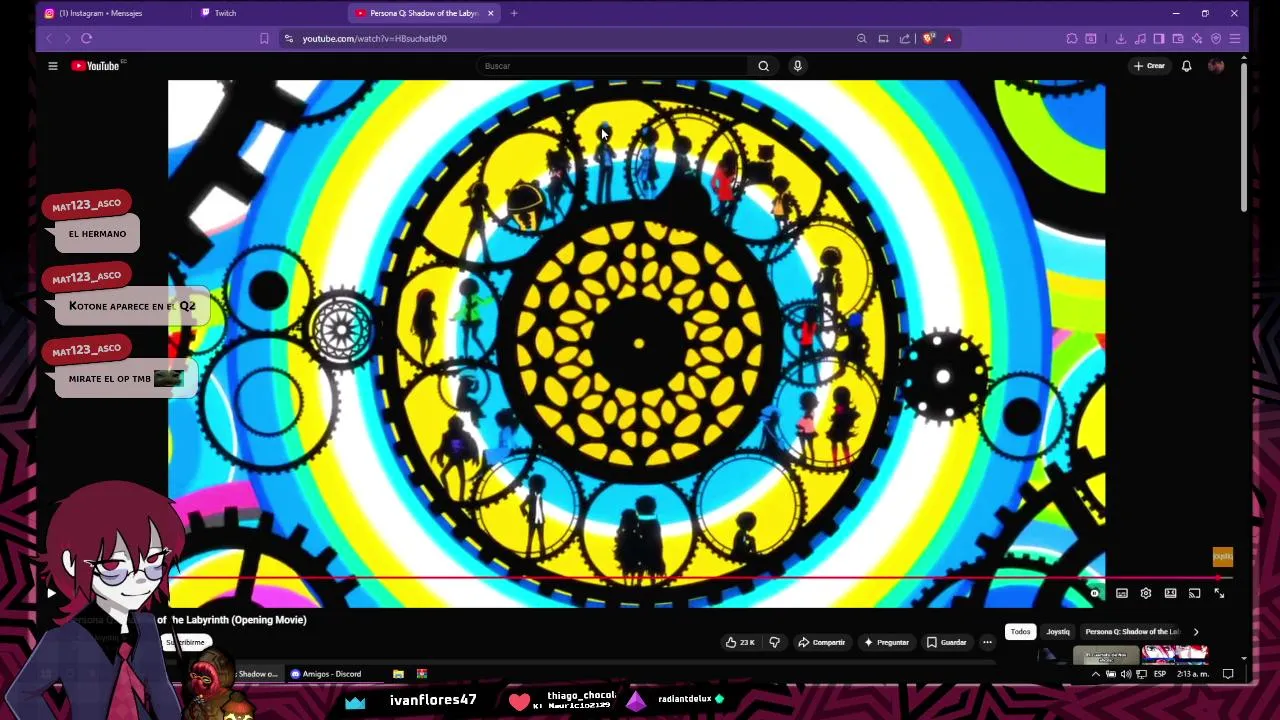Toggle the browser sidebar panel
The width and height of the screenshot is (1280, 720).
pos(1159,38)
